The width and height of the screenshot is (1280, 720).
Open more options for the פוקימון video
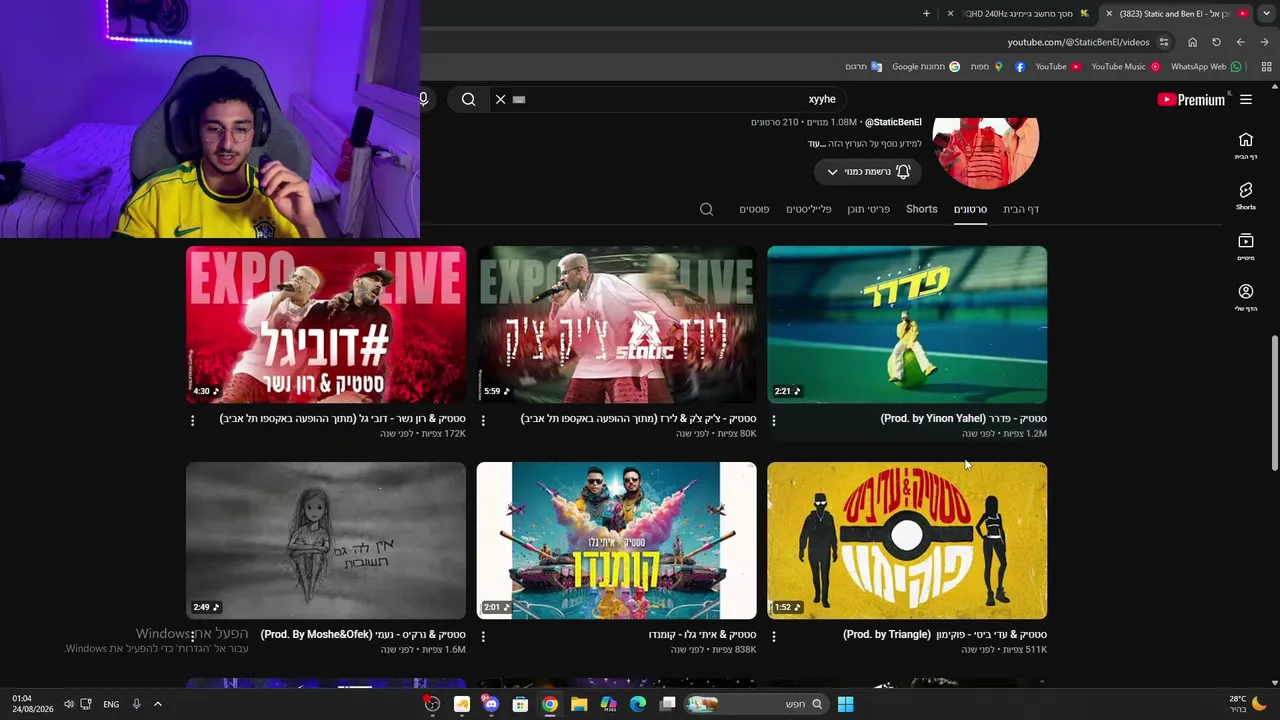[774, 636]
